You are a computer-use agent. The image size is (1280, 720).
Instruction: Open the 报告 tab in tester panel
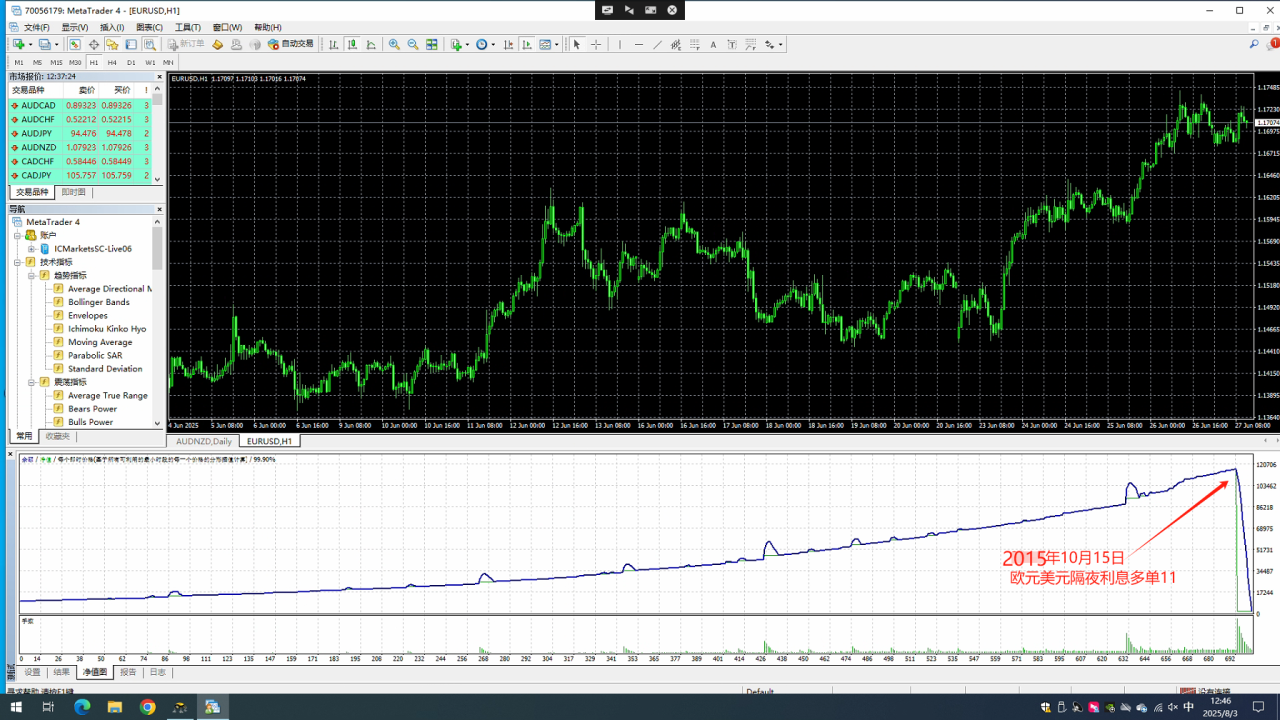coord(128,673)
